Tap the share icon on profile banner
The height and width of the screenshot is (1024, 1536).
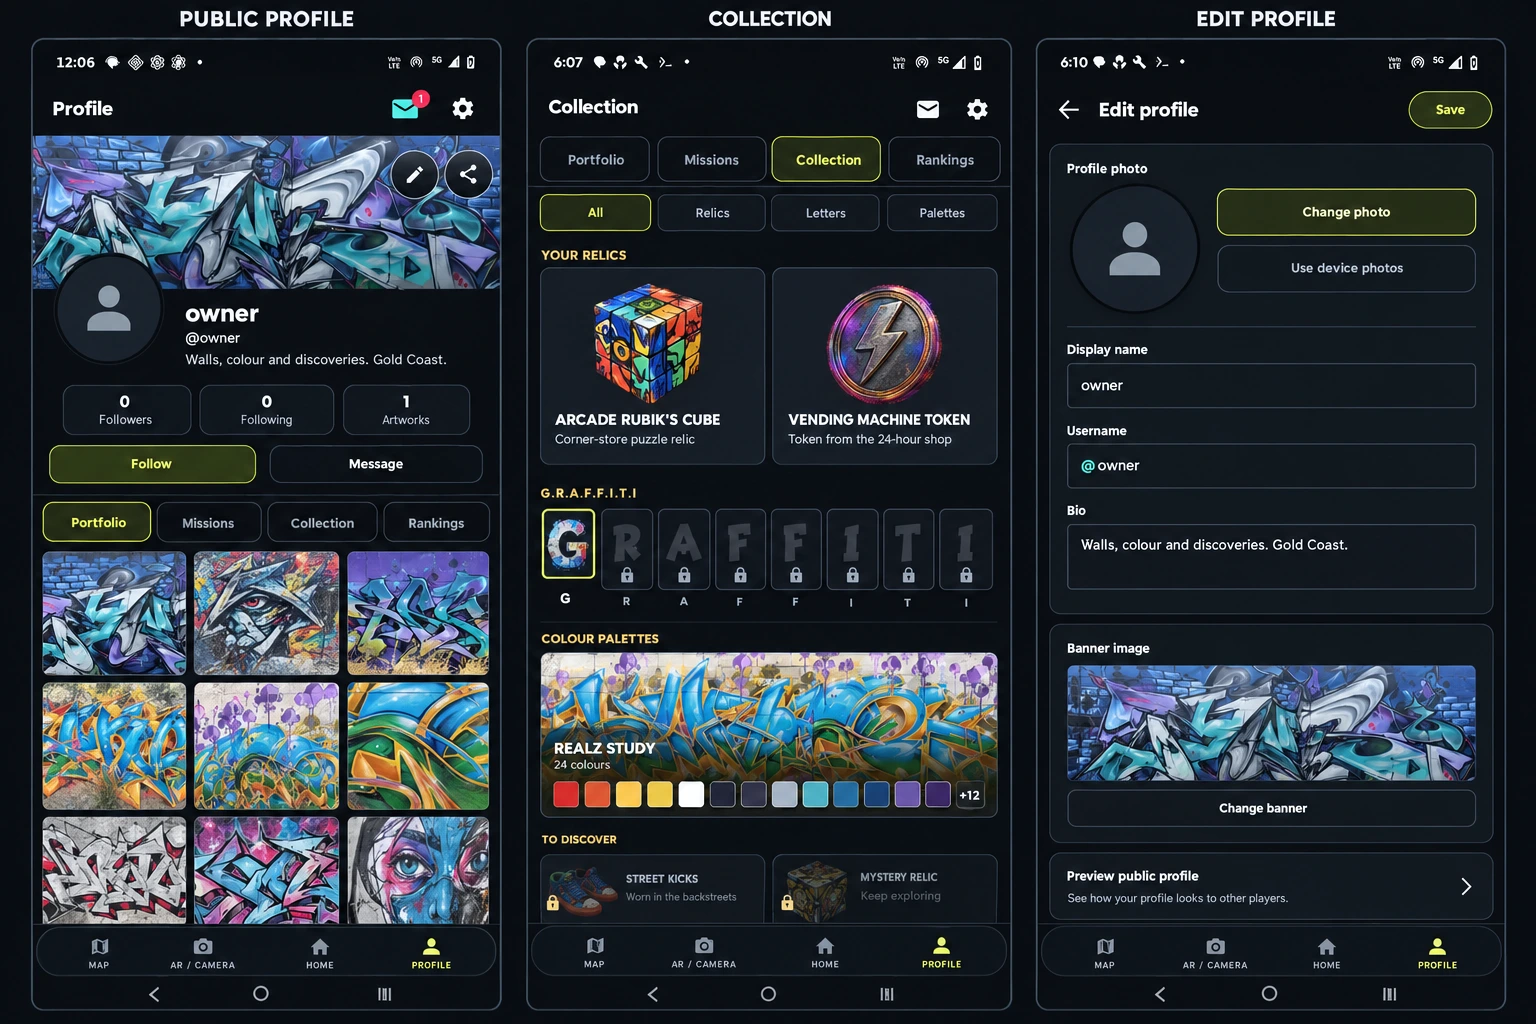click(x=468, y=175)
